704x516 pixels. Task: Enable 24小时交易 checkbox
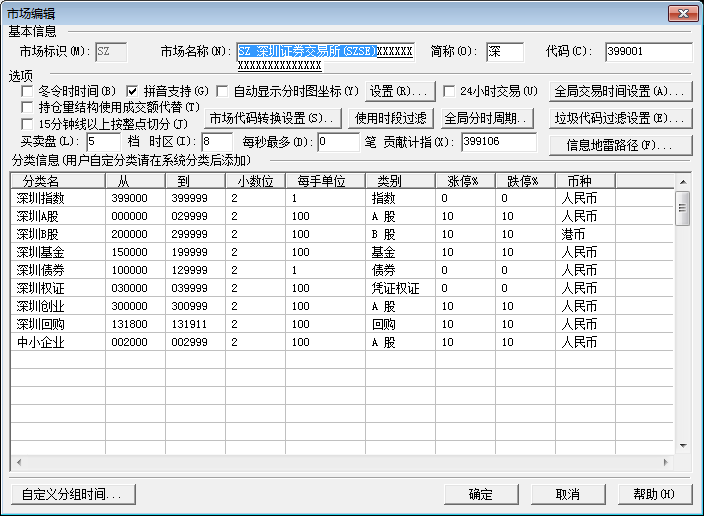point(450,91)
